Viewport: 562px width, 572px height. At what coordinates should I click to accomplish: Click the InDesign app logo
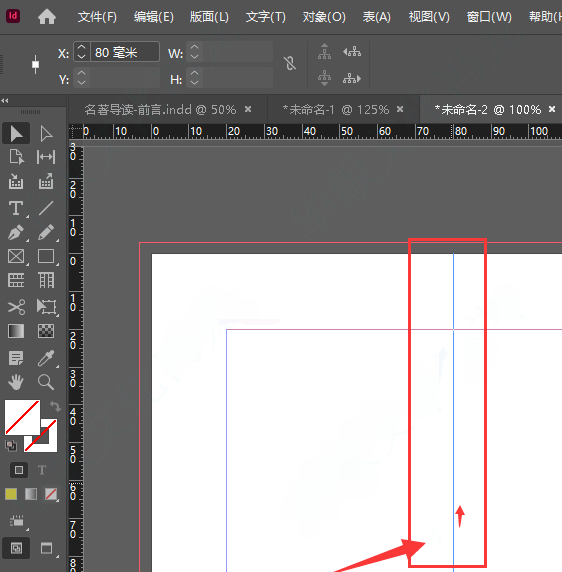click(x=13, y=16)
